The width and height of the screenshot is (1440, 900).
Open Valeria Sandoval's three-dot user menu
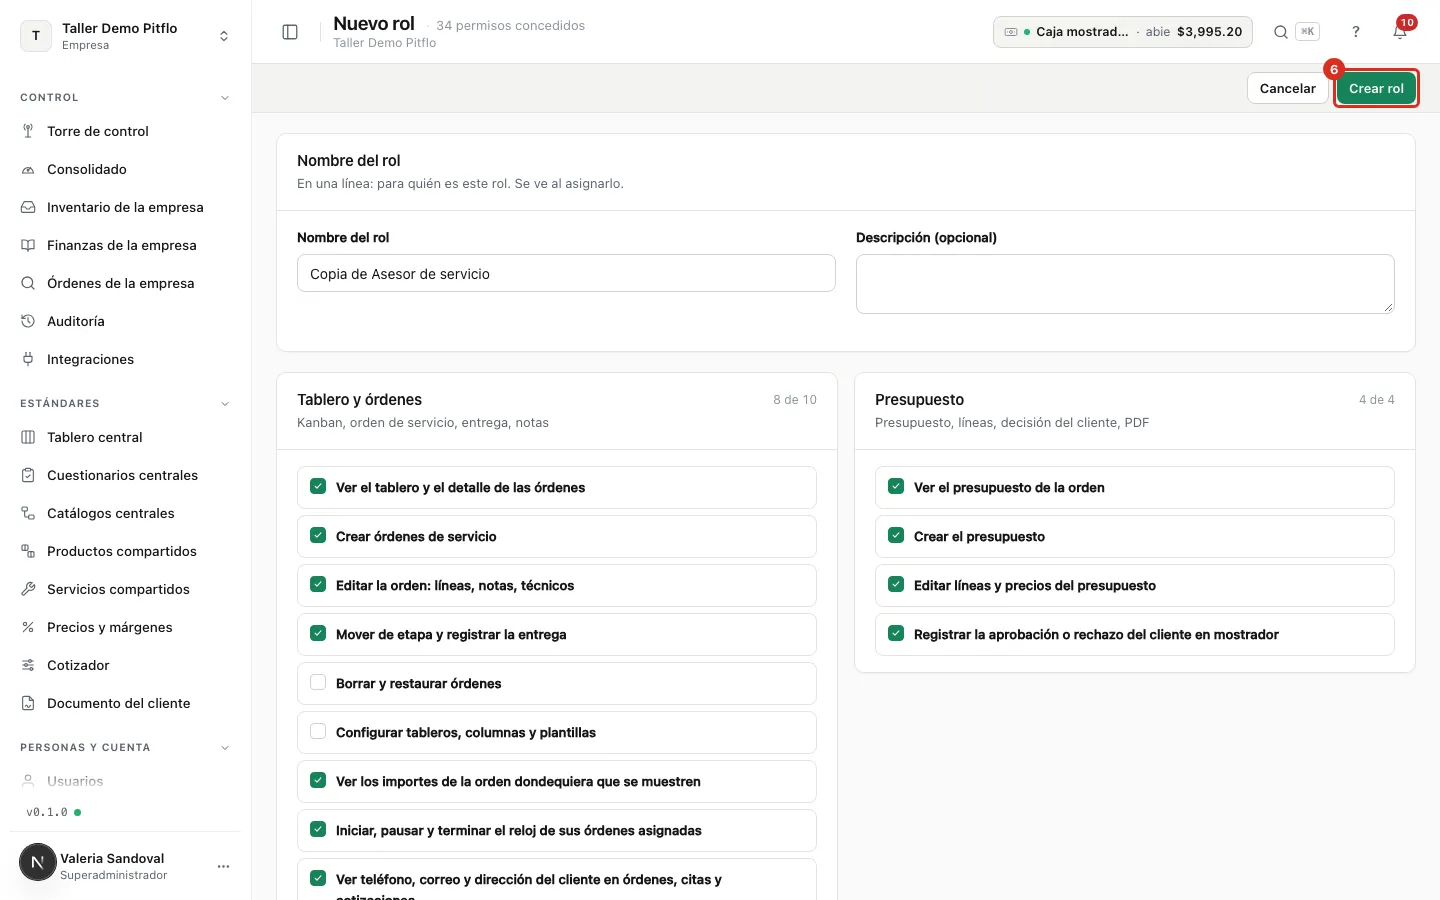[x=224, y=866]
